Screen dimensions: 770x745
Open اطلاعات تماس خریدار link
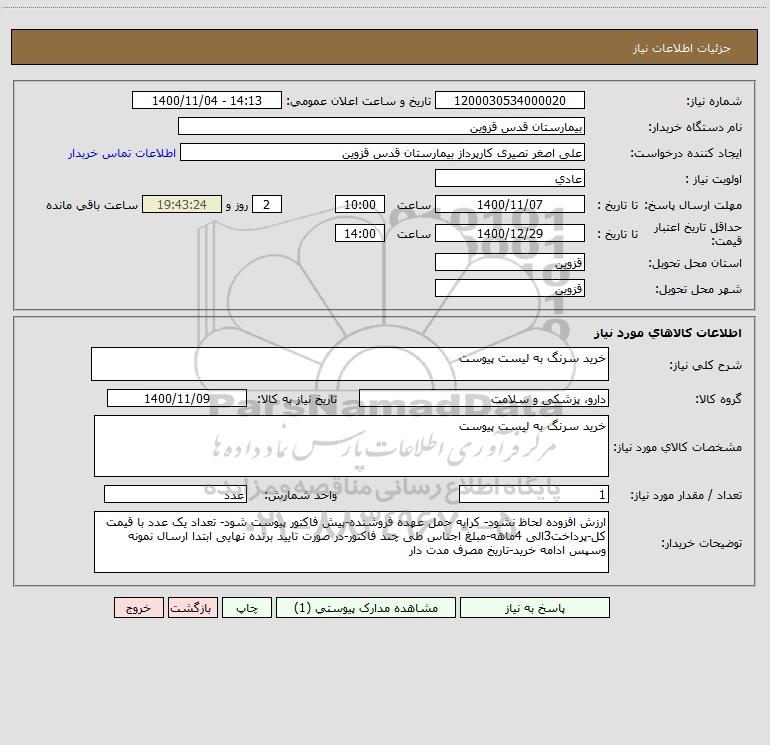pos(122,153)
